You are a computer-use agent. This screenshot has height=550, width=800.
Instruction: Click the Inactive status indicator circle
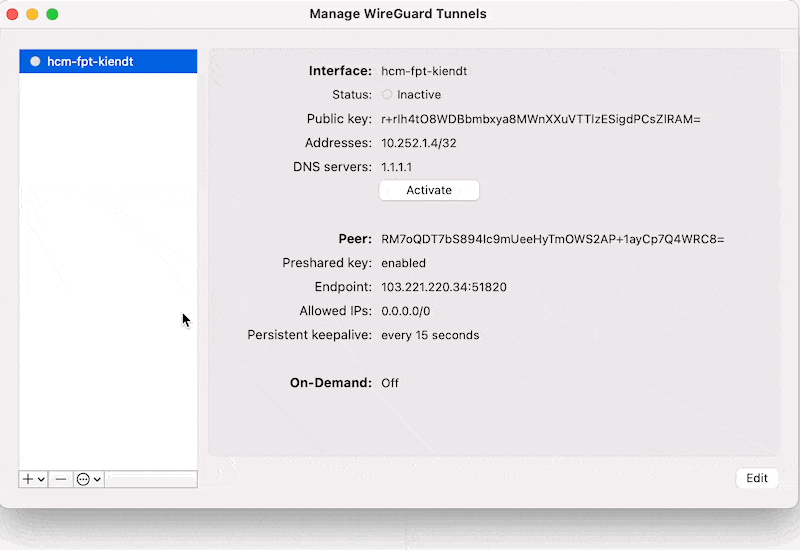pyautogui.click(x=388, y=95)
